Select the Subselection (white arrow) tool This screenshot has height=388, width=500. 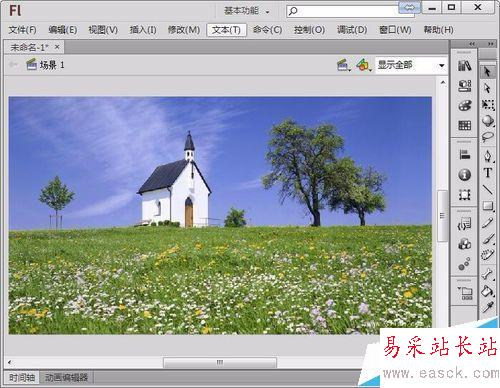[487, 88]
